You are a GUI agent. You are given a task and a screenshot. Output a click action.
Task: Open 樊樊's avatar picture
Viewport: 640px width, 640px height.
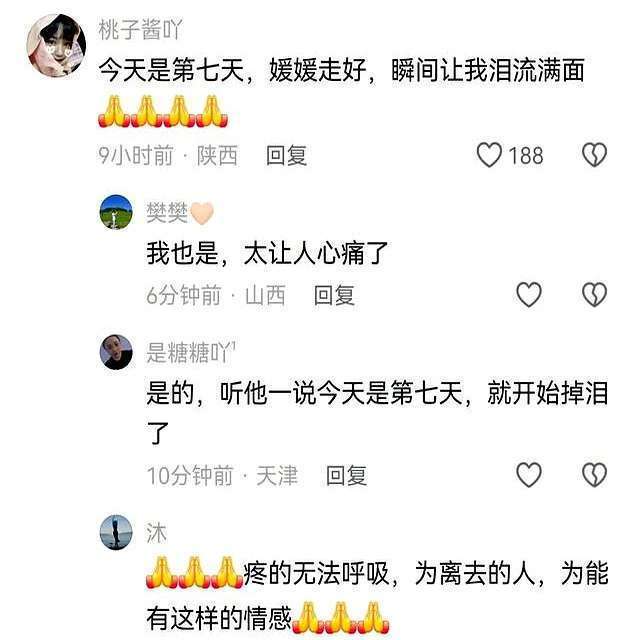pyautogui.click(x=116, y=212)
